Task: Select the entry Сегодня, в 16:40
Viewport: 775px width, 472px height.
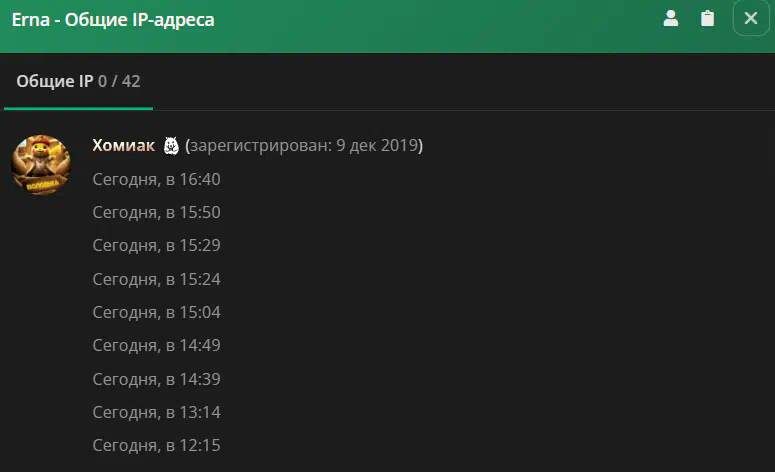Action: tap(156, 179)
